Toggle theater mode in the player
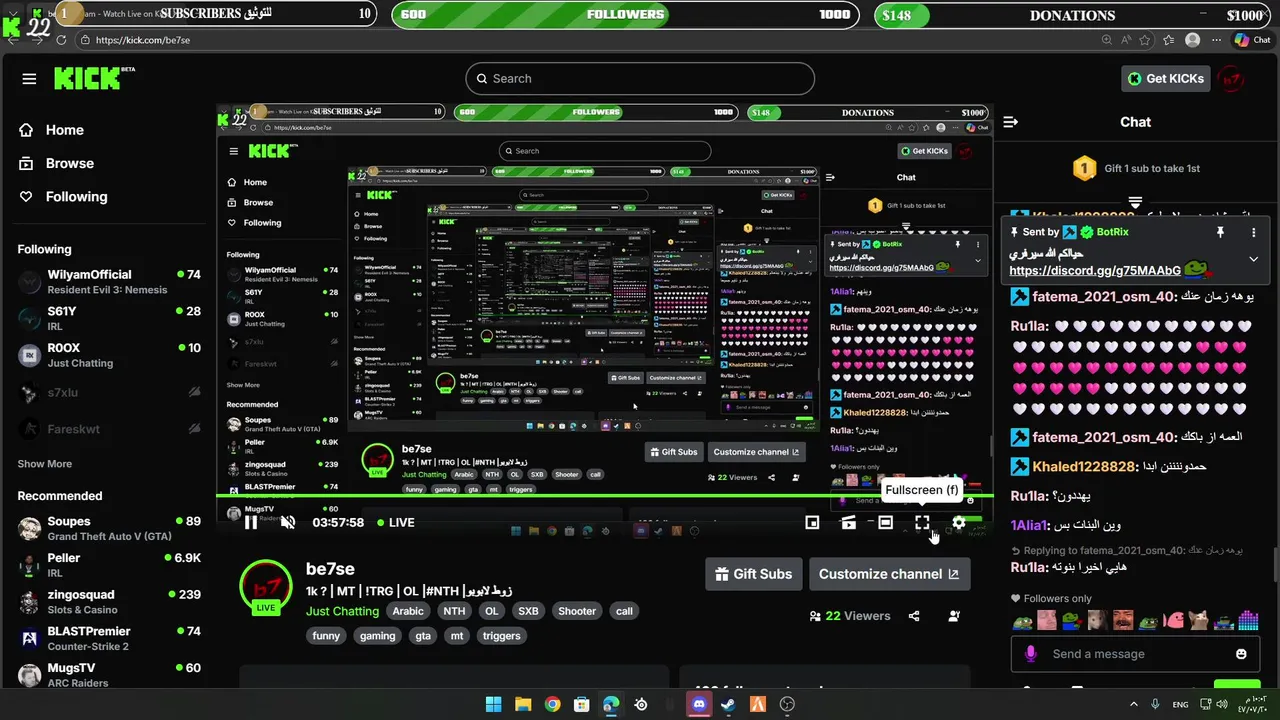Screen dimensions: 1280x720 (x=885, y=522)
